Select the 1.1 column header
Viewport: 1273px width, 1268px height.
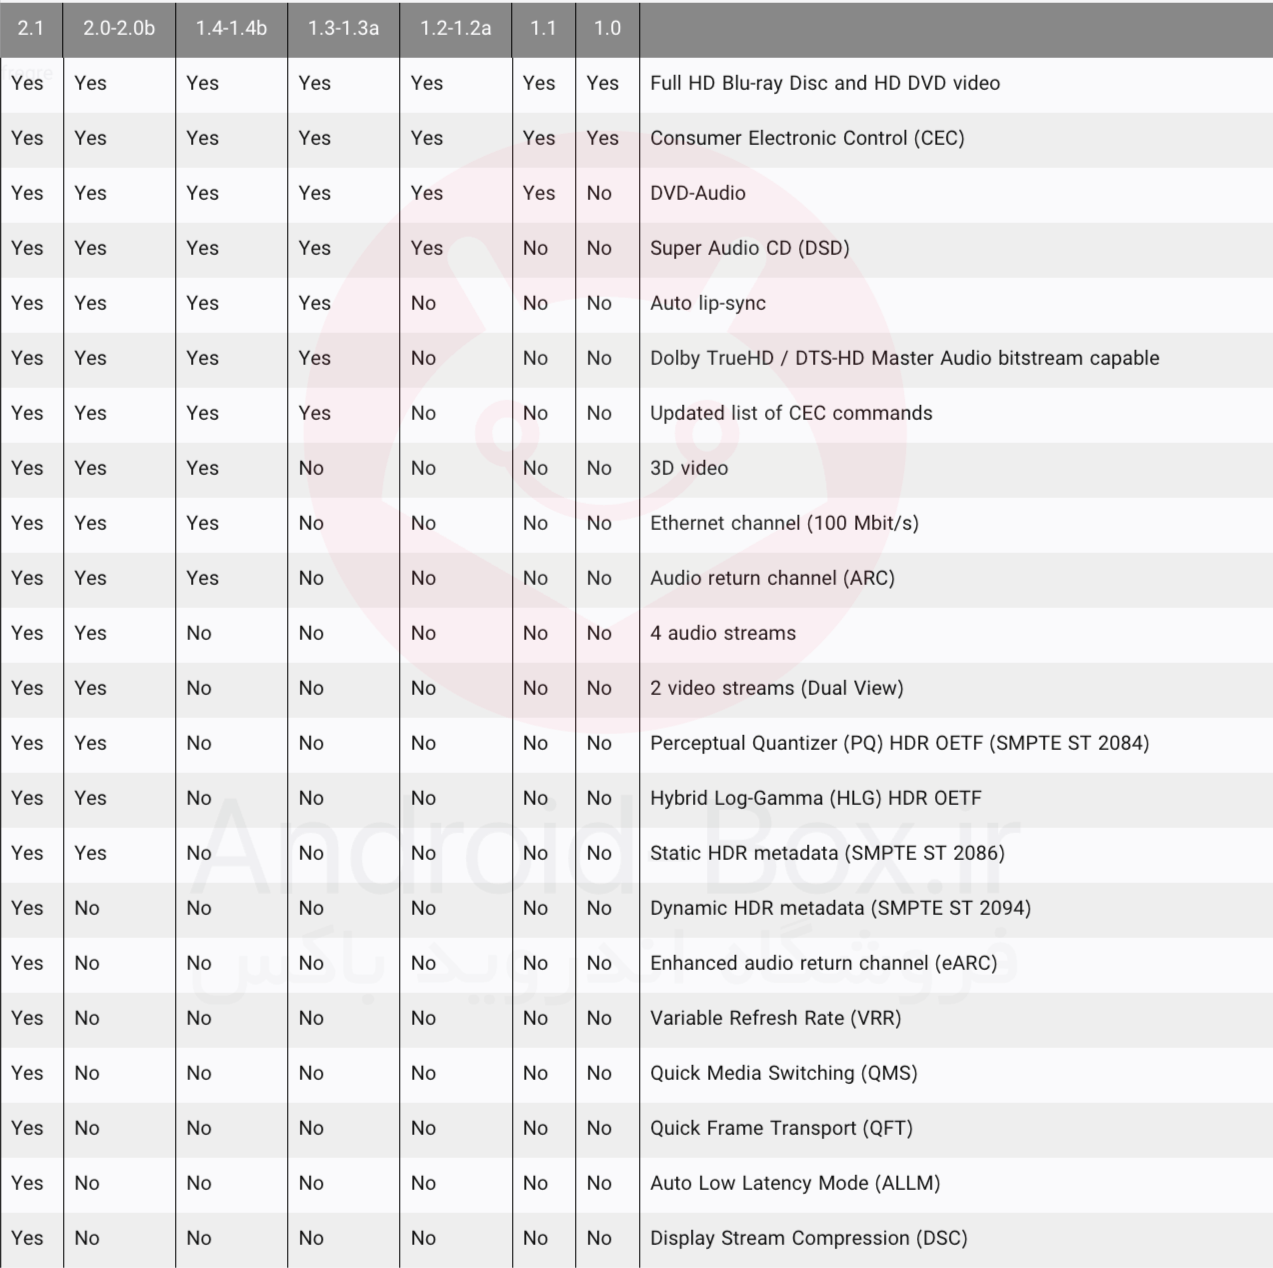point(543,28)
